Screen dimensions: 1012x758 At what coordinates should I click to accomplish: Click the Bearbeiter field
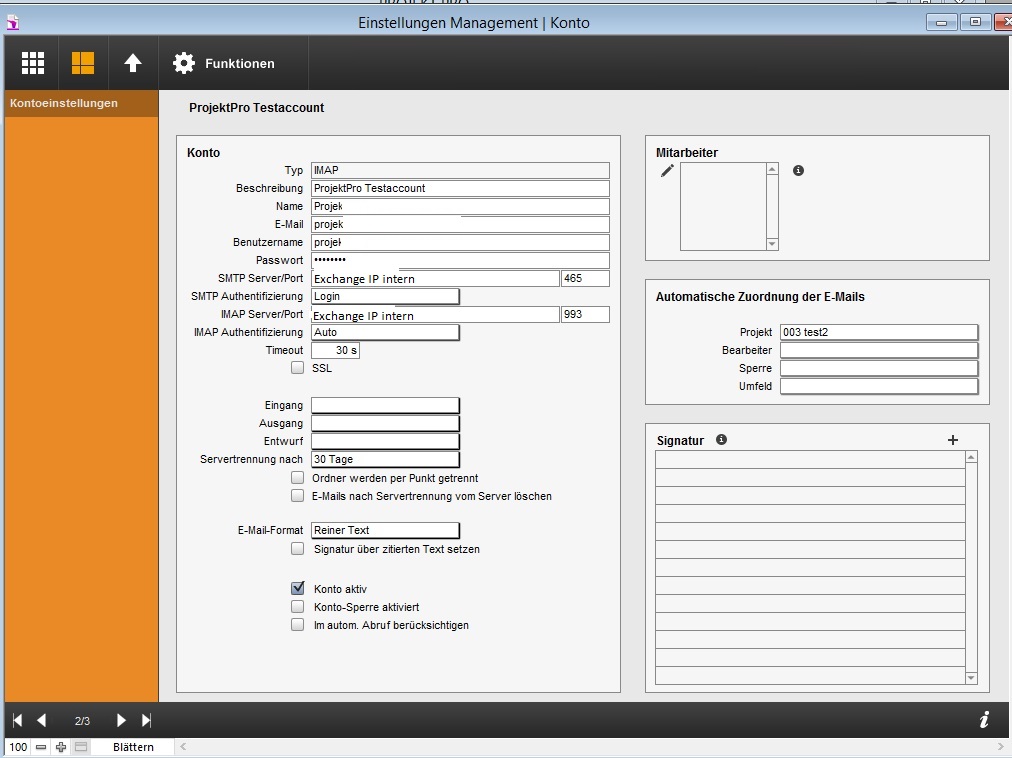(879, 351)
